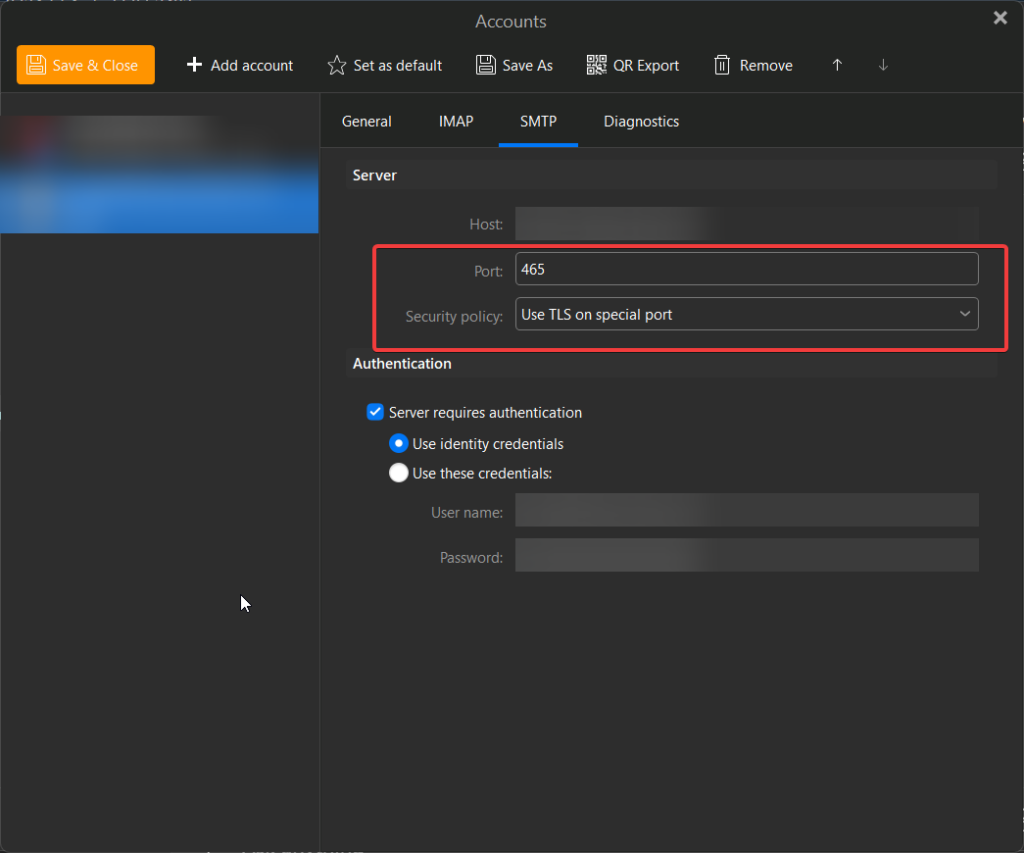Select Use identity credentials option
1024x853 pixels.
399,443
